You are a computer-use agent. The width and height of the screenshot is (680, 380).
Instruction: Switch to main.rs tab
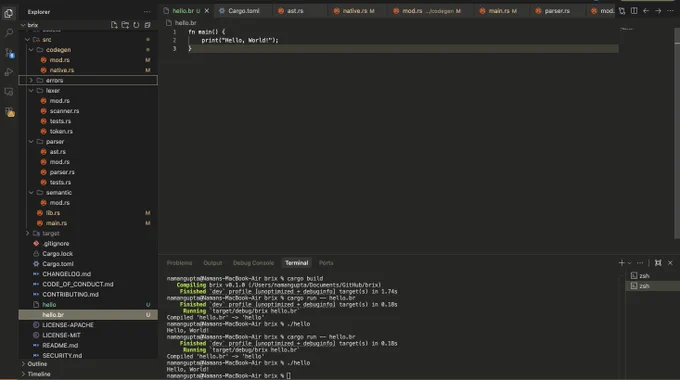click(502, 11)
